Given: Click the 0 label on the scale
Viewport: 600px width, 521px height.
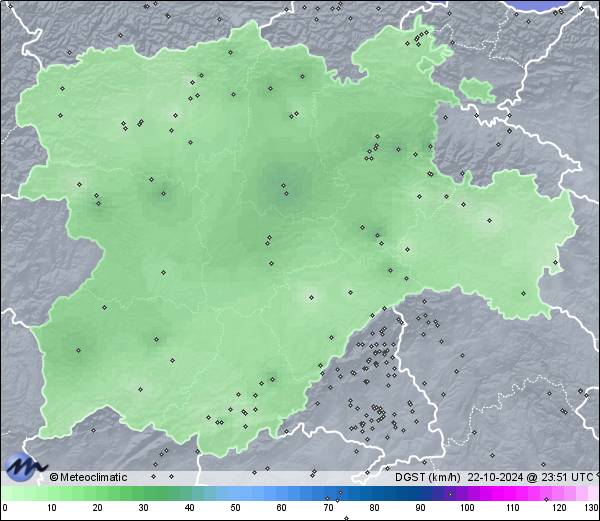Looking at the screenshot, I should tap(5, 508).
